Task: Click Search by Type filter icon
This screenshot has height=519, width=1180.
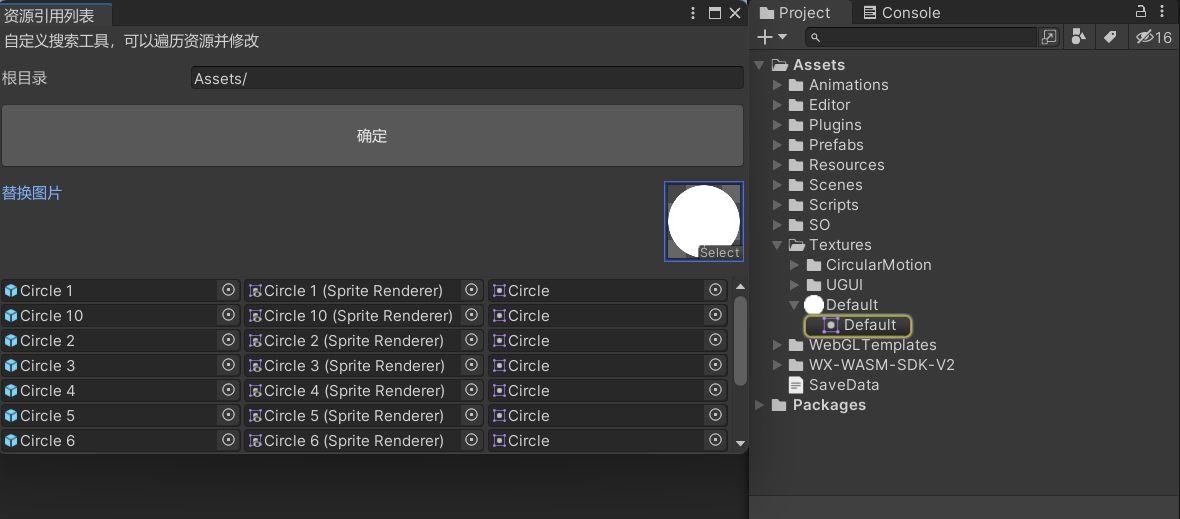Action: click(1078, 37)
